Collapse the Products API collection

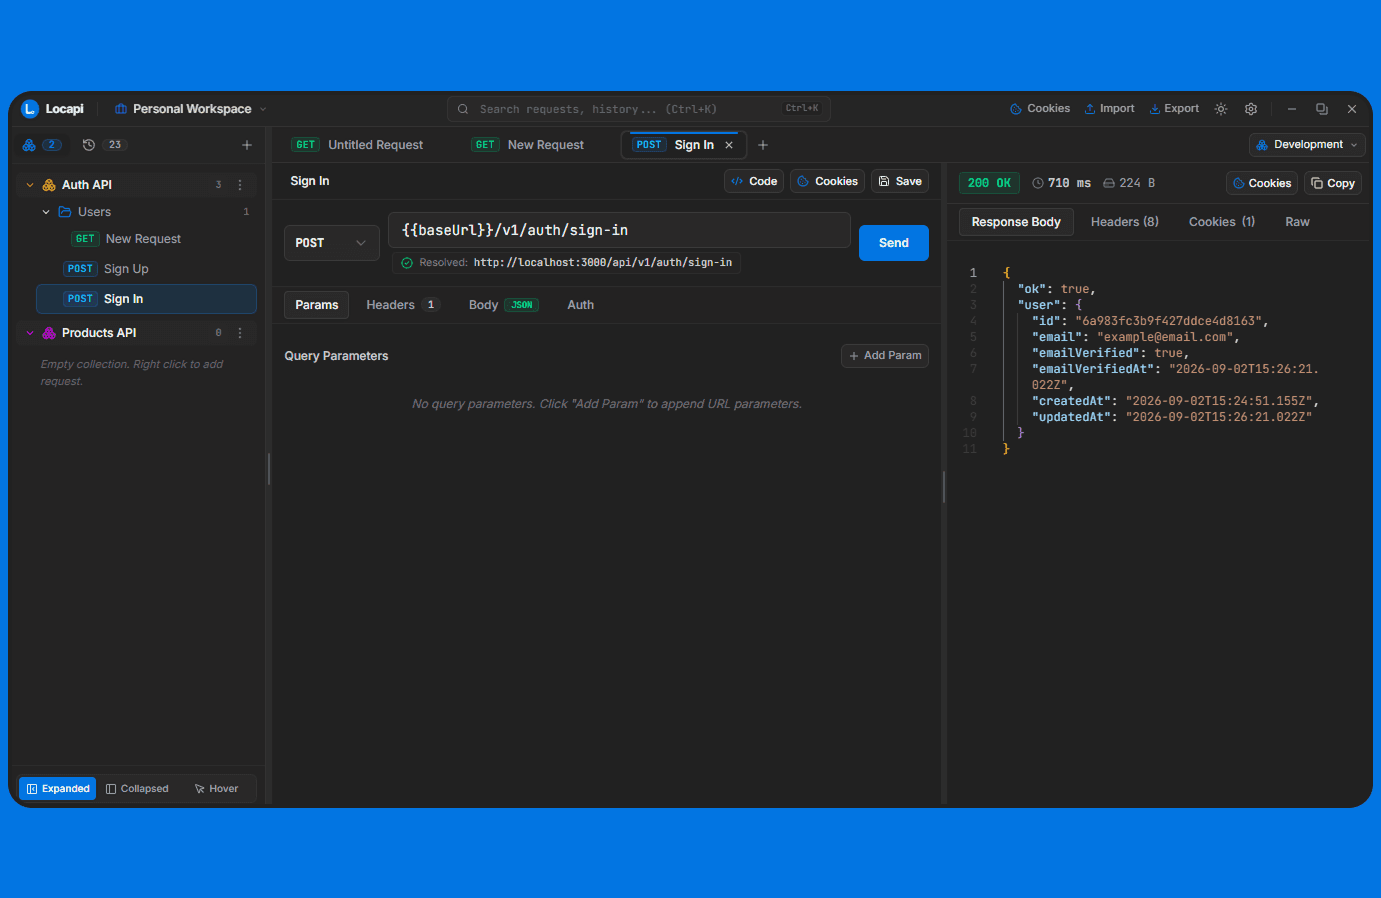30,333
